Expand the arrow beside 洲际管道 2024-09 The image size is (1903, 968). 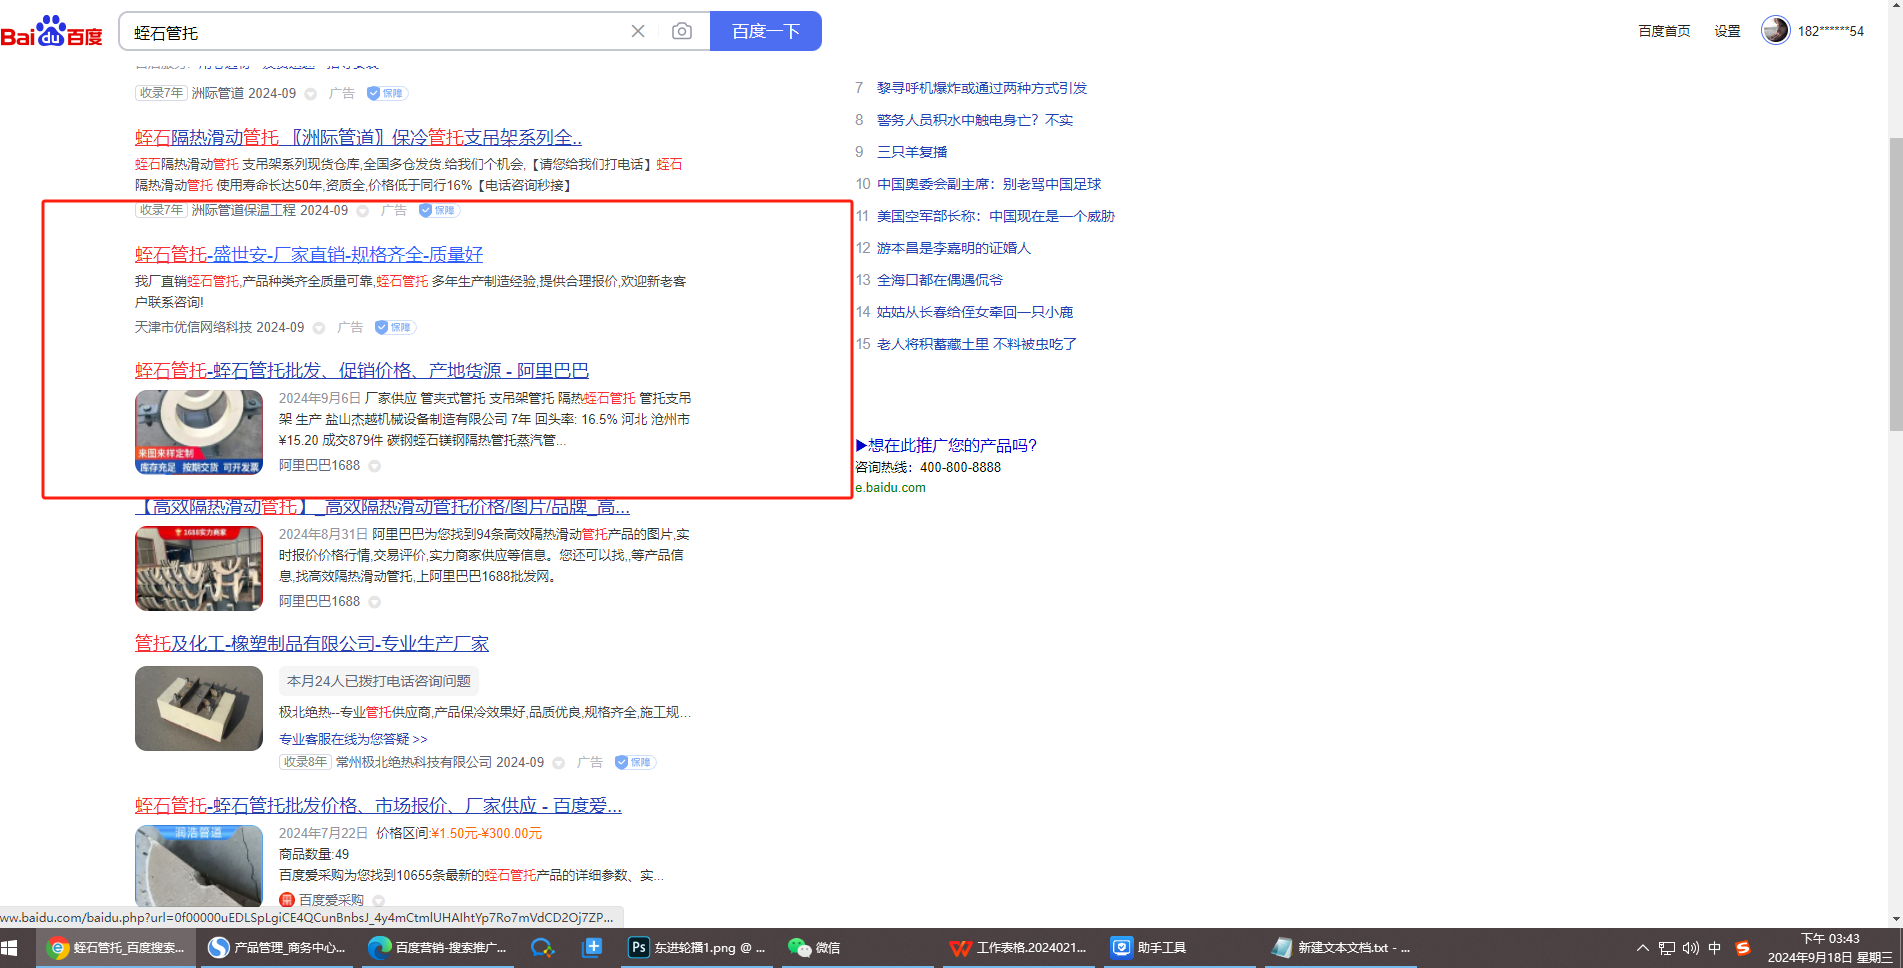[311, 94]
